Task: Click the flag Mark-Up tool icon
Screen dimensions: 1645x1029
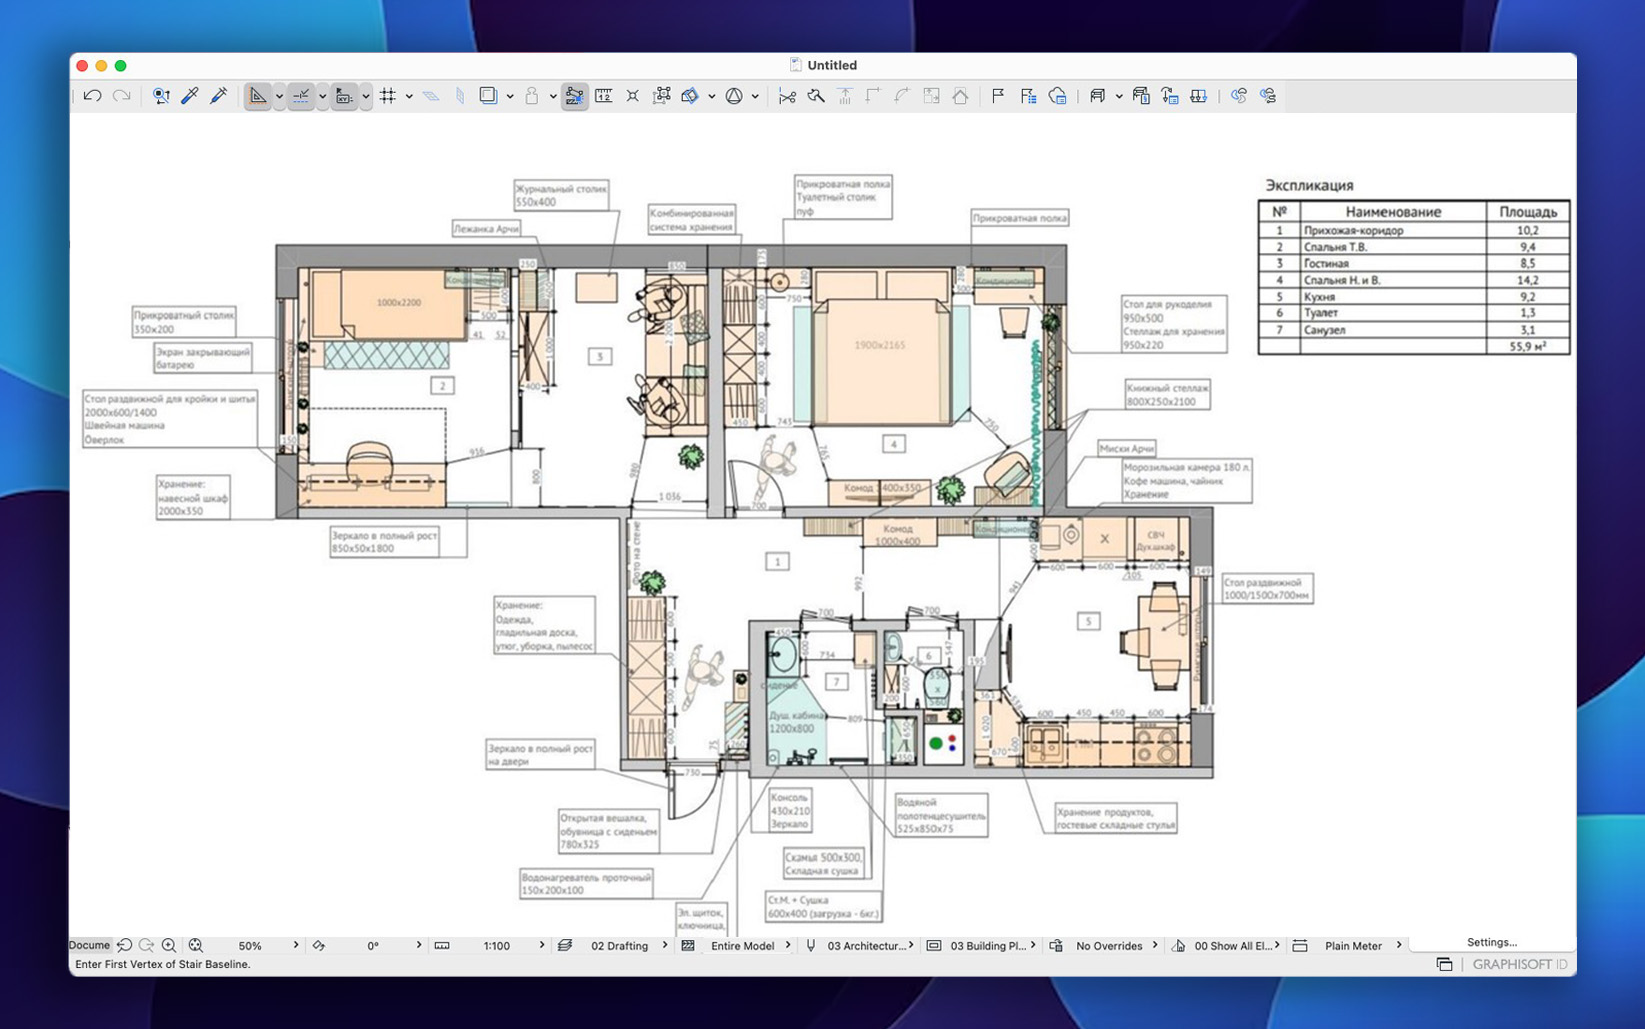Action: [997, 96]
